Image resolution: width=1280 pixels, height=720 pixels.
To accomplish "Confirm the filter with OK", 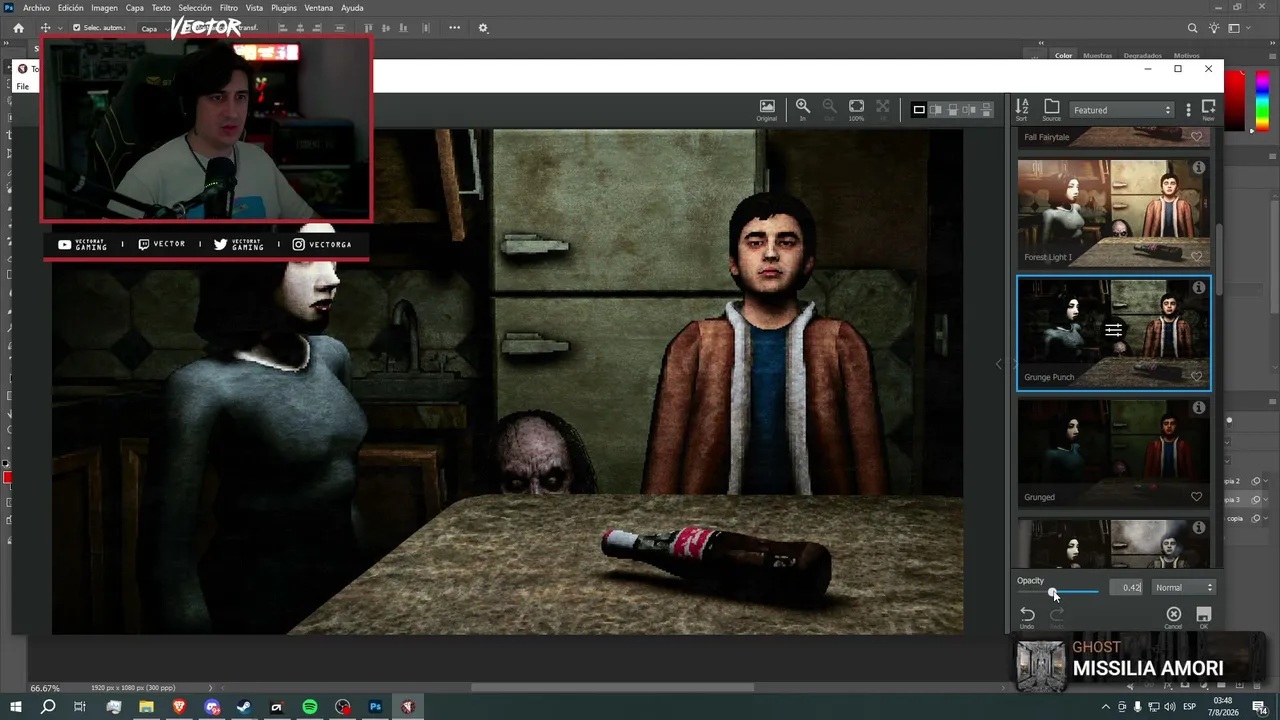I will 1204,616.
